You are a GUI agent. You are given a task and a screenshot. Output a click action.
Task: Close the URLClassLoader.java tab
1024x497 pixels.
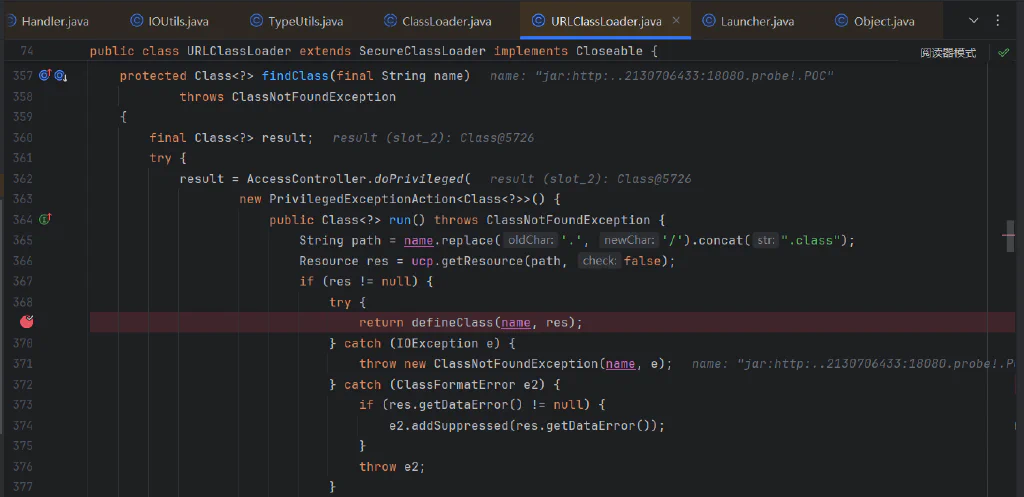point(677,21)
